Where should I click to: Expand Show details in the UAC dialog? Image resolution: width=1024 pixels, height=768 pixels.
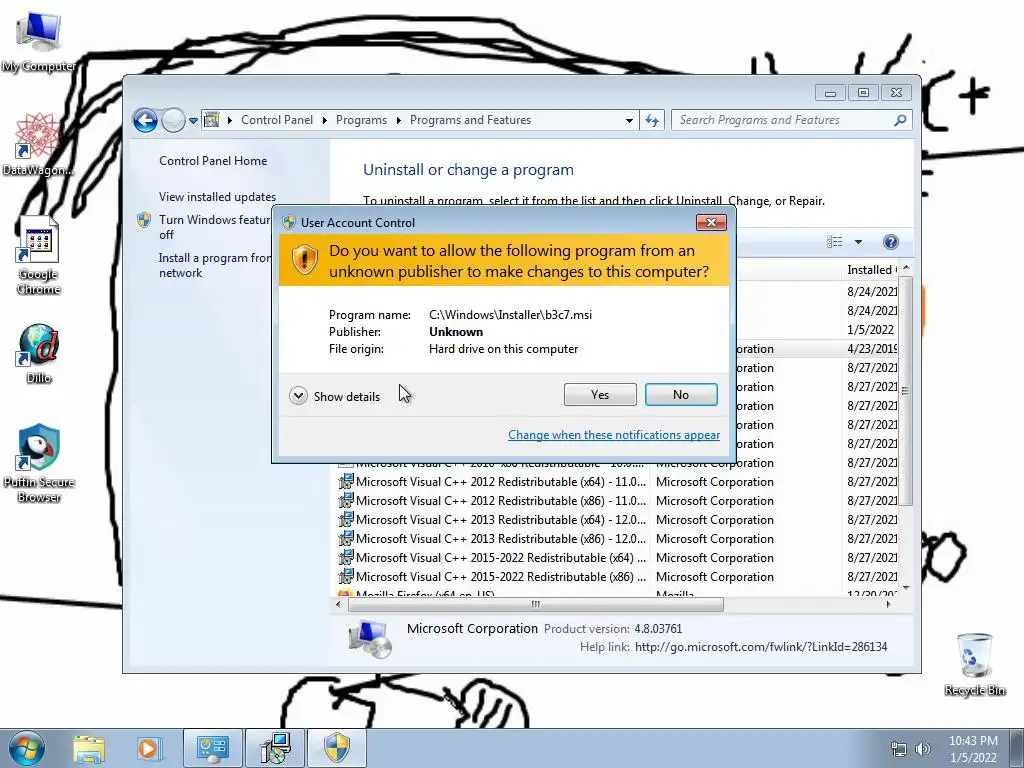[335, 396]
